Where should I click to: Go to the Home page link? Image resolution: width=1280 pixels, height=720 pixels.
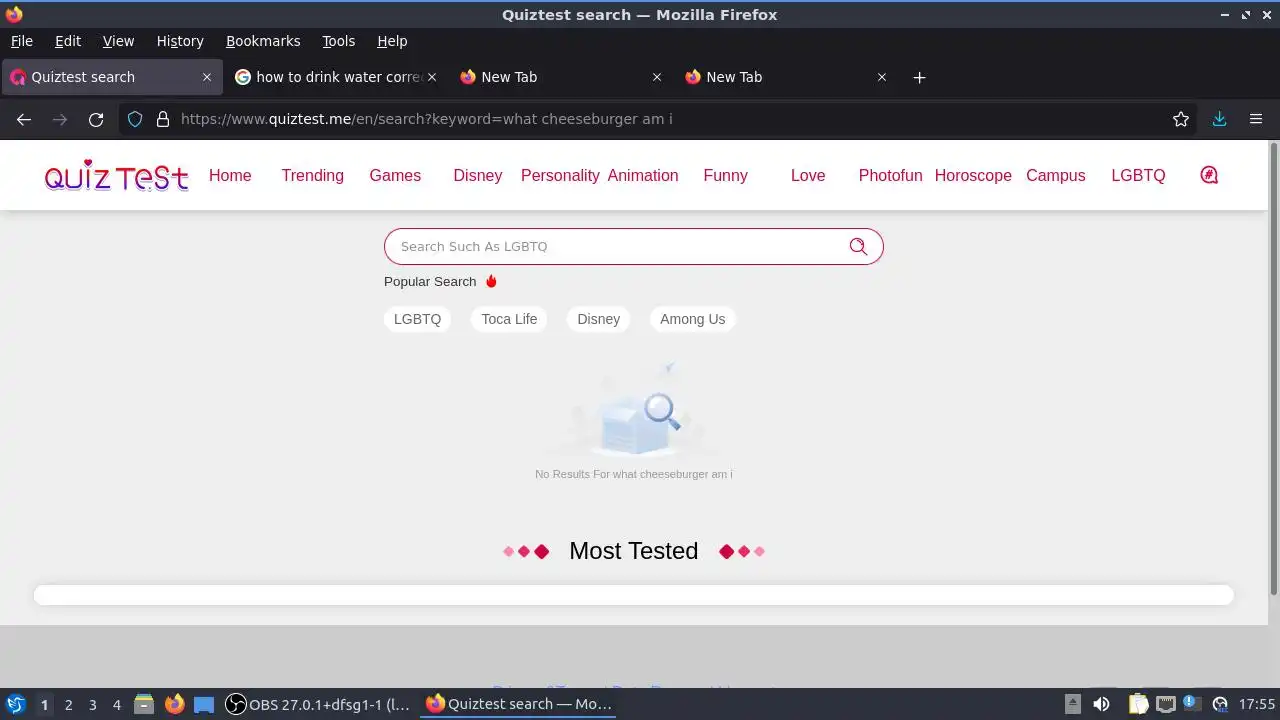click(x=230, y=175)
